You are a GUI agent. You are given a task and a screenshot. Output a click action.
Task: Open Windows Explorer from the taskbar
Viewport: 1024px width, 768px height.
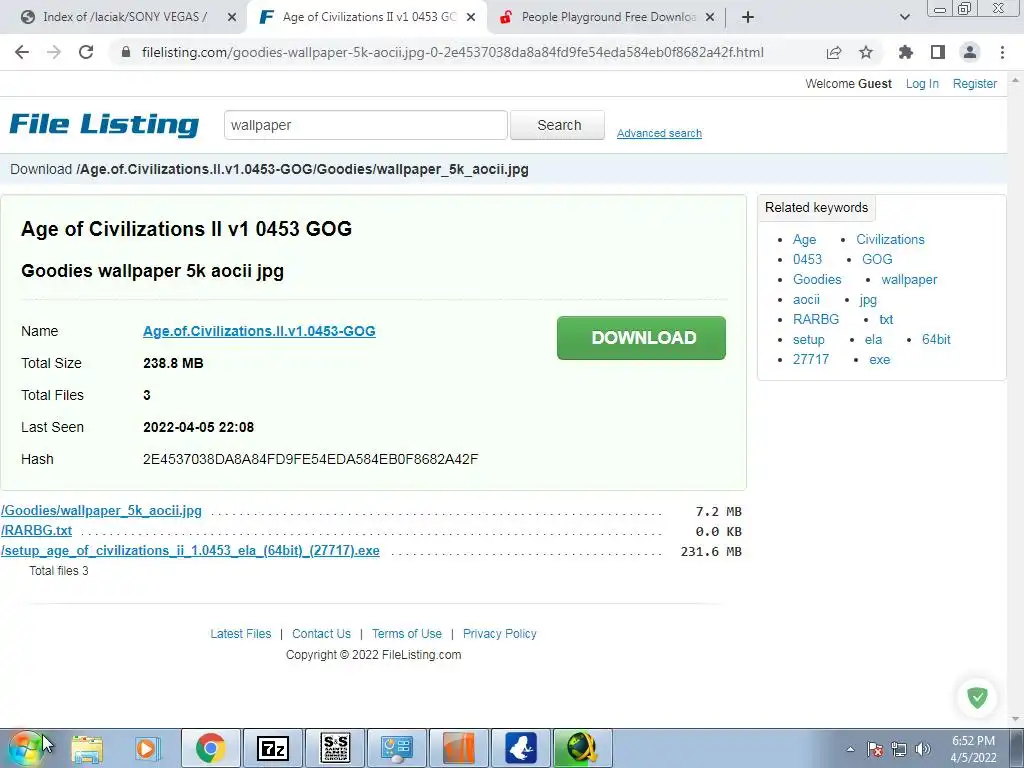(x=87, y=748)
